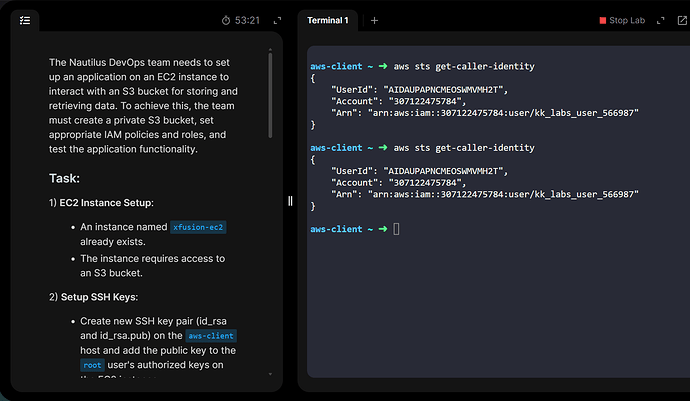This screenshot has height=401, width=690.
Task: Expand the task instructions panel to fullscreen
Action: (277, 20)
